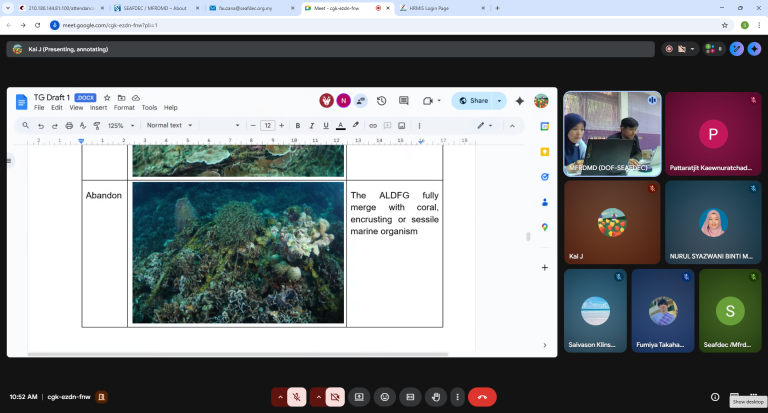Pick a text color

point(340,126)
